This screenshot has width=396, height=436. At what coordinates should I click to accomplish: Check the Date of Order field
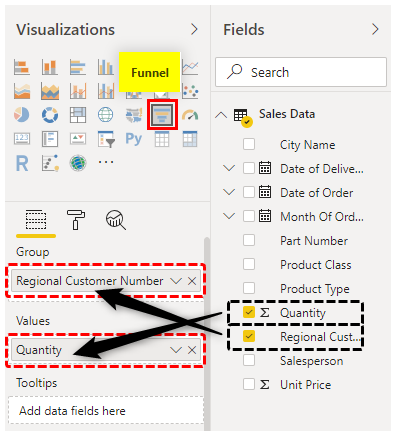(249, 192)
